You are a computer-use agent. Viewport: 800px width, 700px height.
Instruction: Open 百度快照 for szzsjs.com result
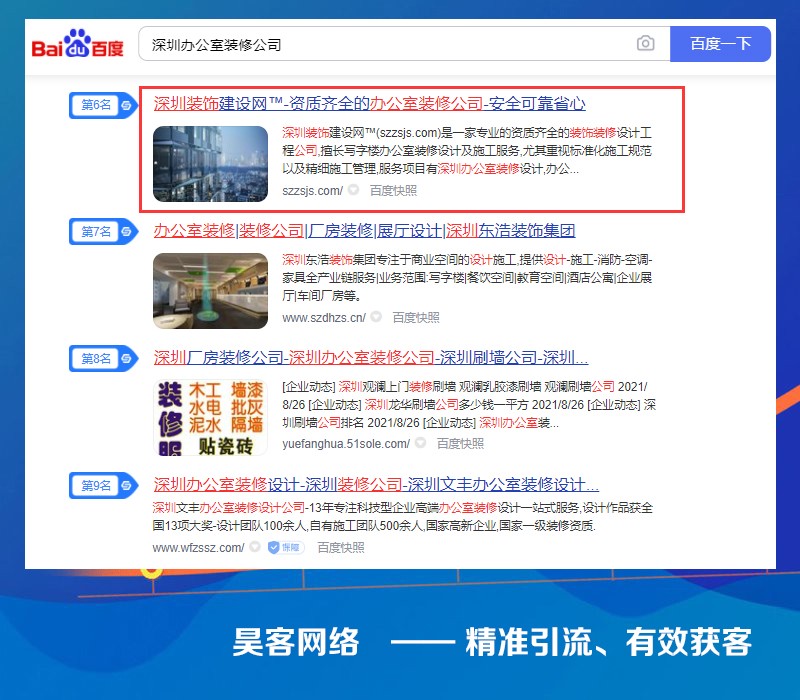pyautogui.click(x=393, y=191)
